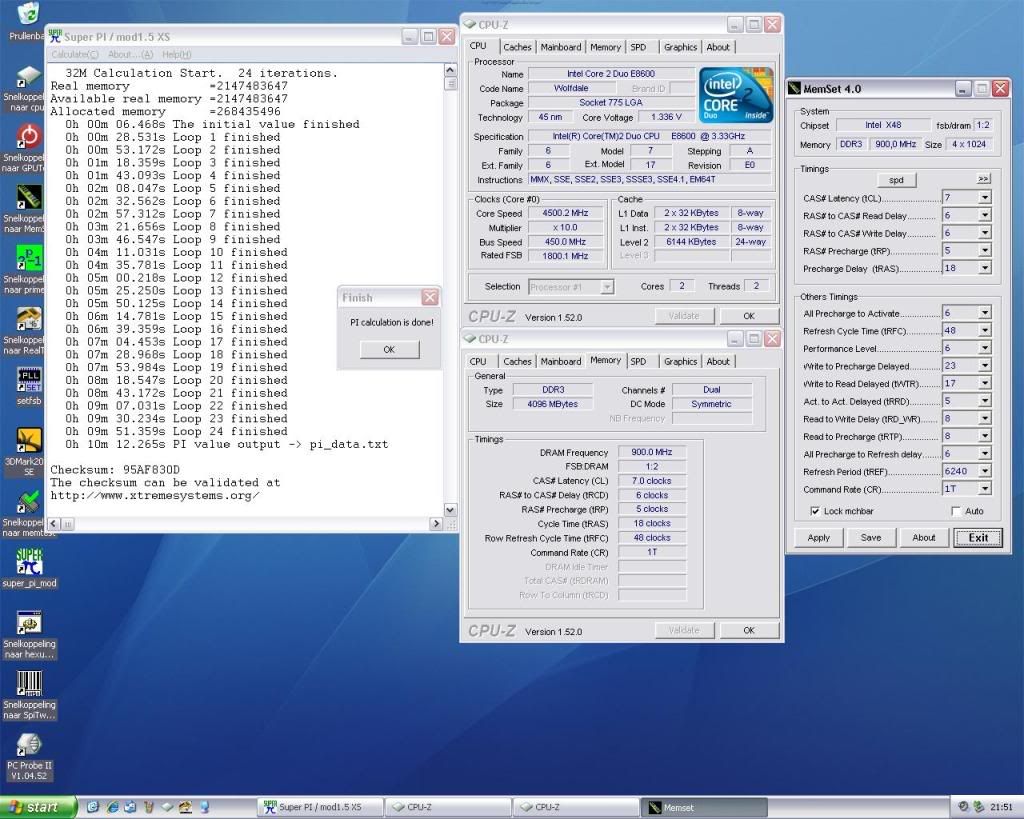The width and height of the screenshot is (1024, 819).
Task: Open the Snelkoppeling naar SpiTw desktop shortcut
Action: pyautogui.click(x=29, y=683)
